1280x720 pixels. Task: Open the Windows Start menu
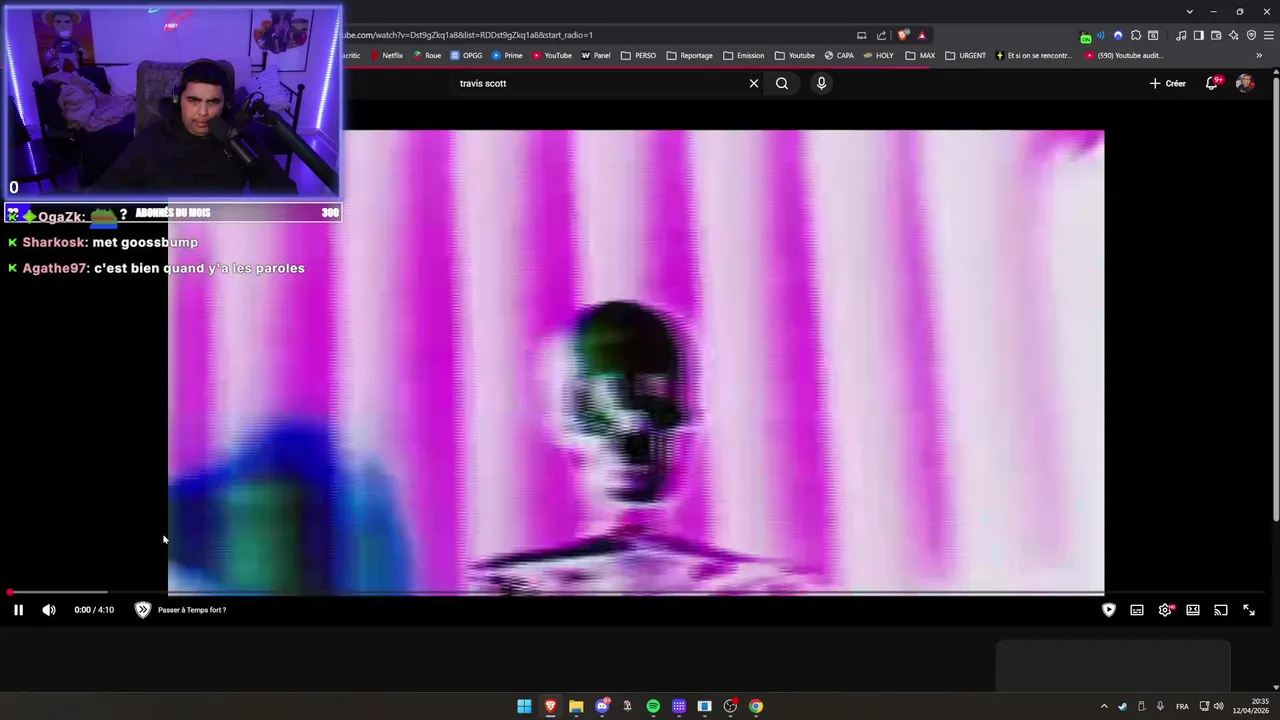[x=524, y=706]
